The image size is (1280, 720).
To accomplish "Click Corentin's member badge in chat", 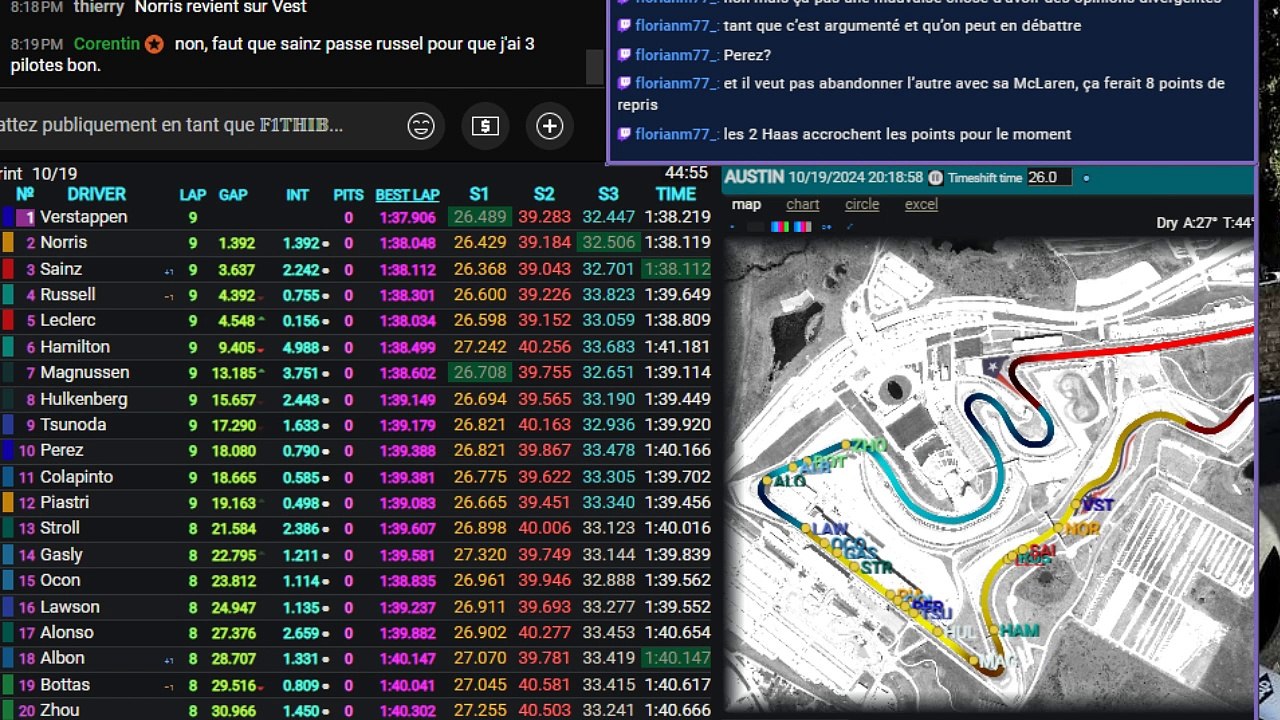I will click(153, 44).
